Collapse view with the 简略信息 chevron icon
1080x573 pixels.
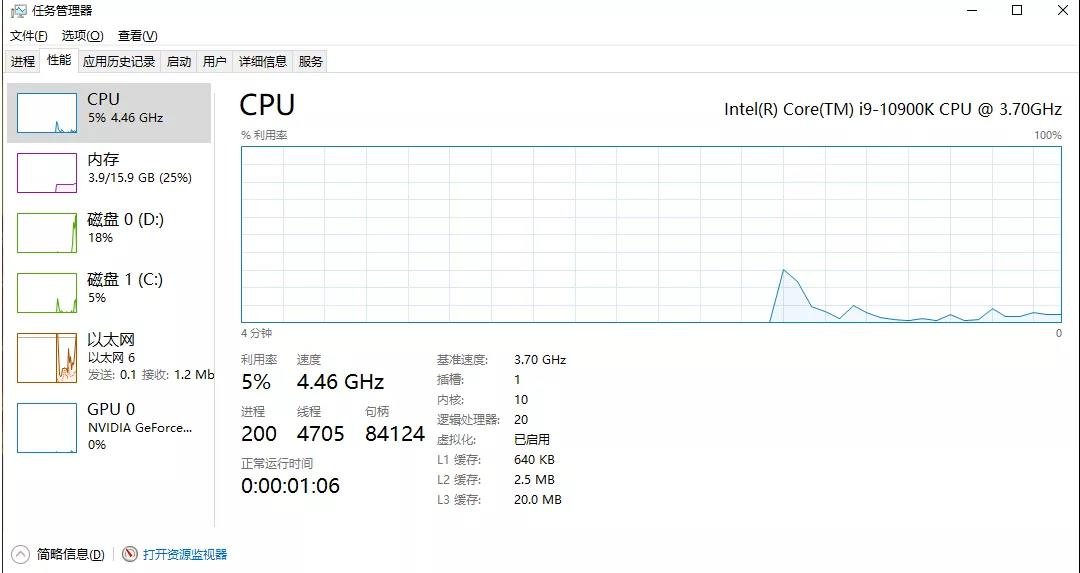[21, 554]
